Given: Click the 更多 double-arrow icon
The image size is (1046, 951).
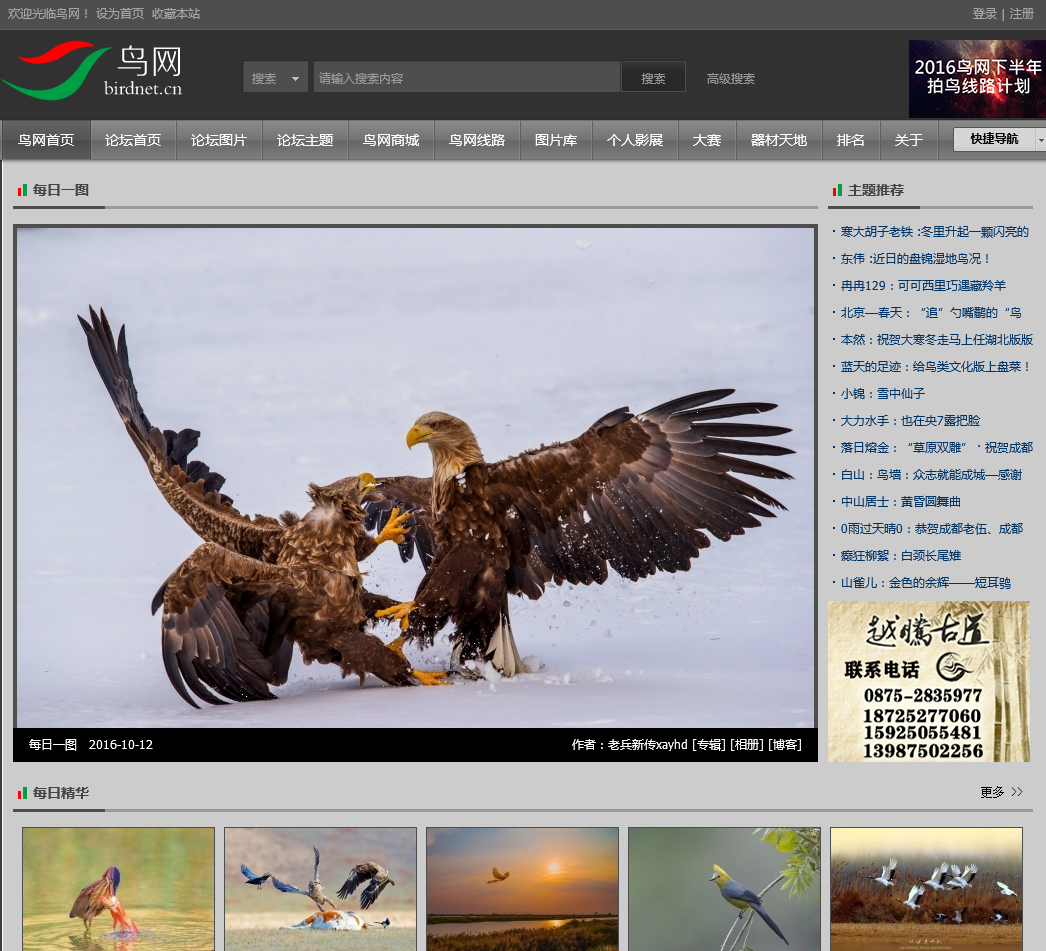Looking at the screenshot, I should coord(1017,792).
